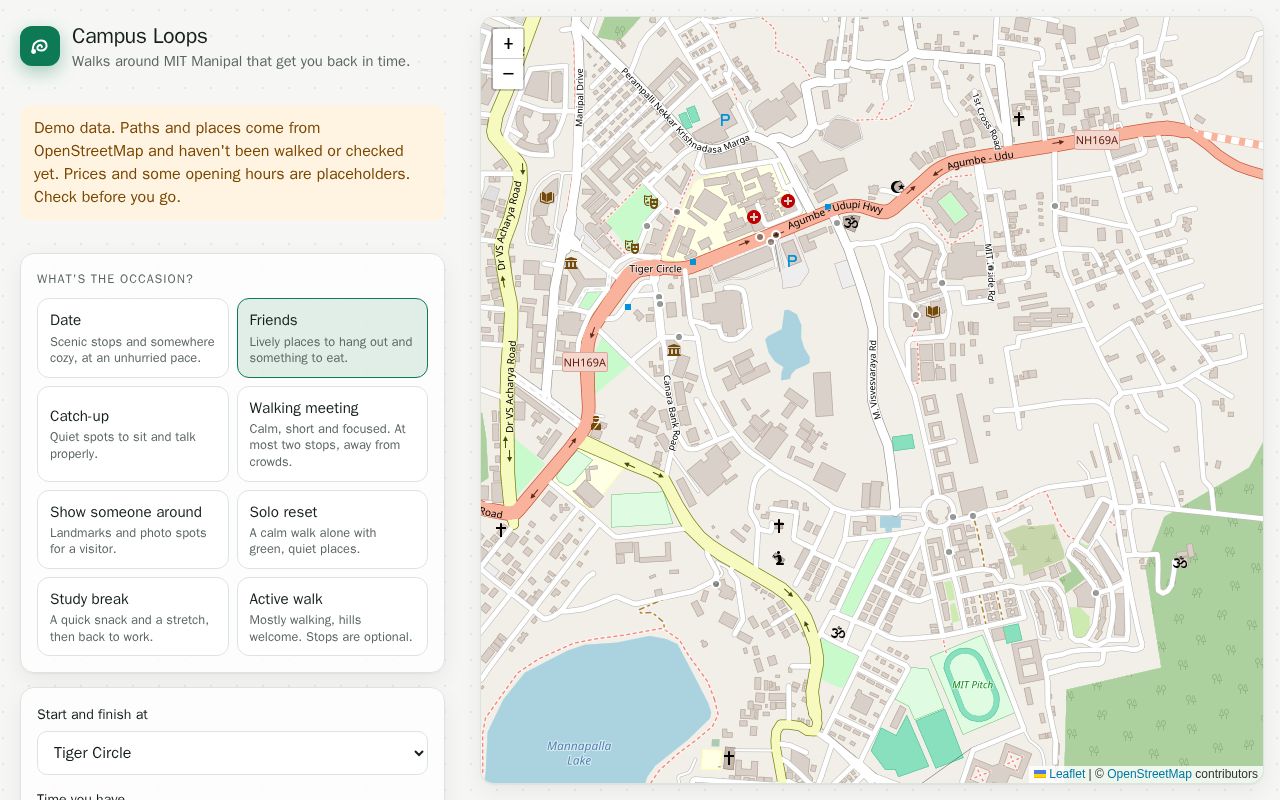Click the NH169A shield near 1st Cross Road

(x=1097, y=140)
